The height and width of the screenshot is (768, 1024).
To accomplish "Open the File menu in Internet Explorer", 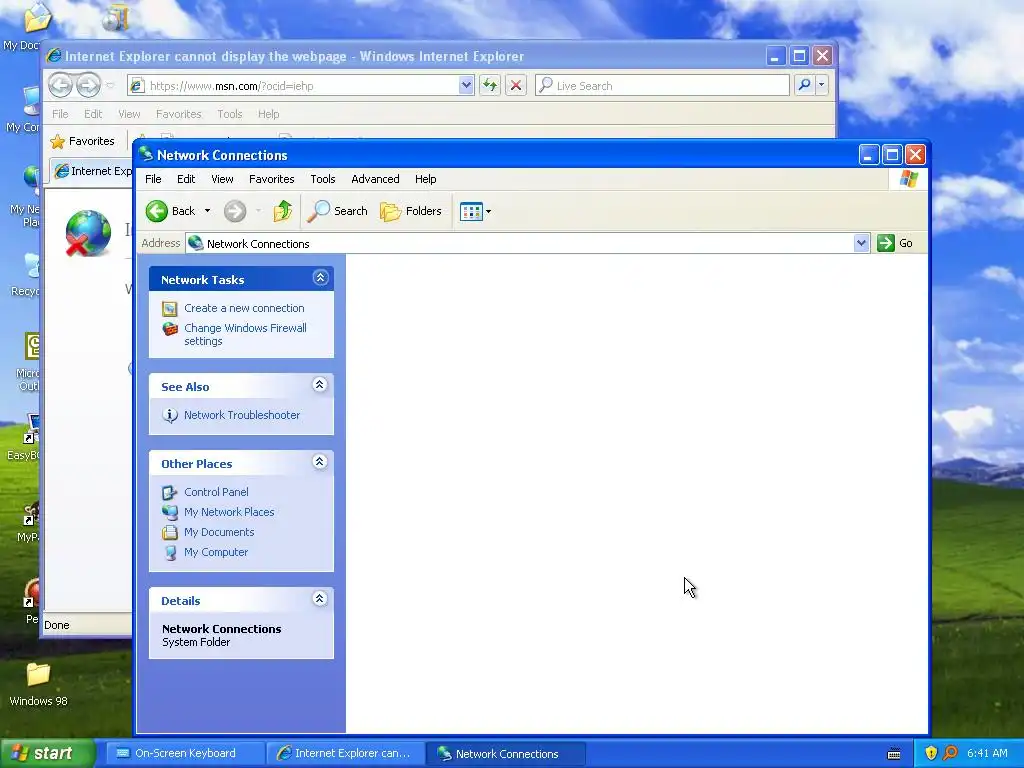I will [60, 114].
